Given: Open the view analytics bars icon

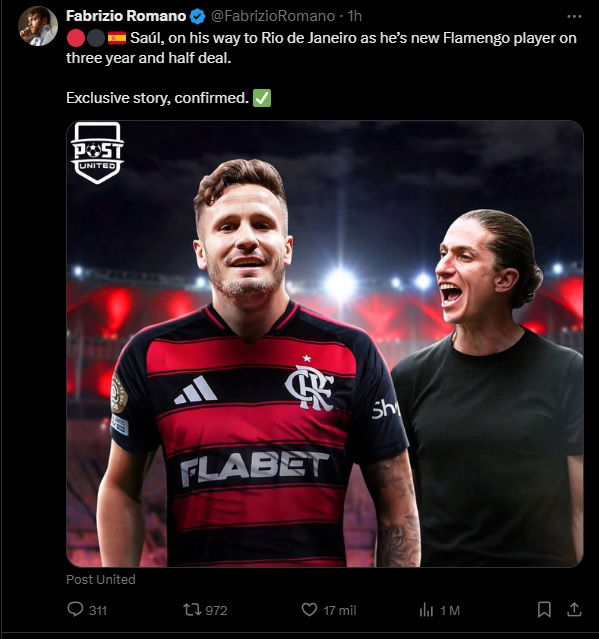Looking at the screenshot, I should pyautogui.click(x=426, y=610).
